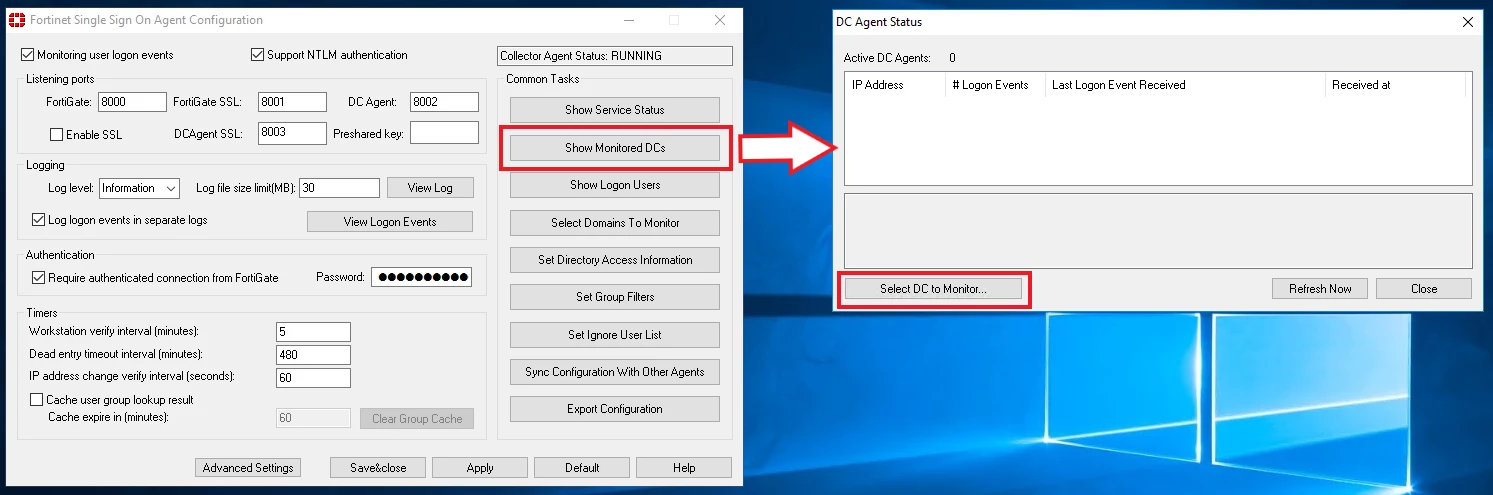This screenshot has width=1493, height=495.
Task: Click the Log file size limit field
Action: (x=339, y=188)
